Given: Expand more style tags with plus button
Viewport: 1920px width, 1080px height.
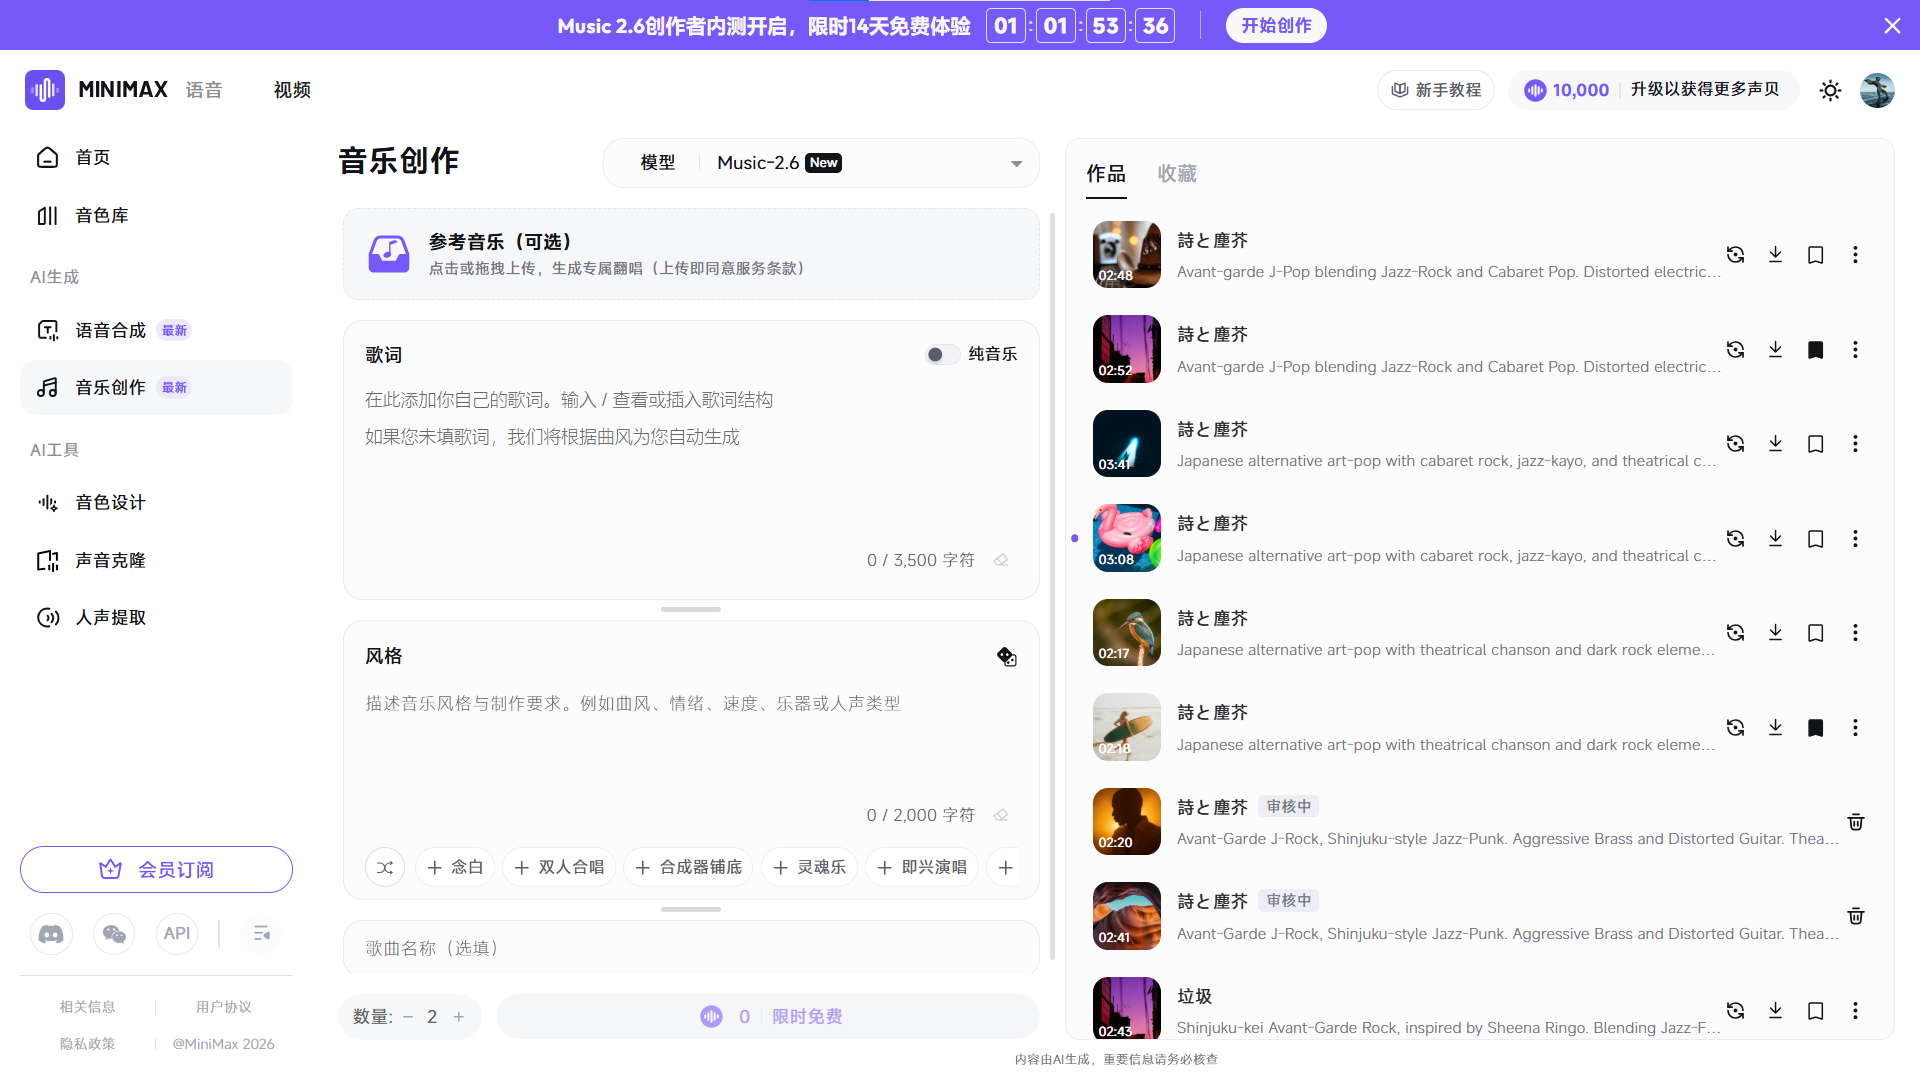Looking at the screenshot, I should tap(1006, 867).
